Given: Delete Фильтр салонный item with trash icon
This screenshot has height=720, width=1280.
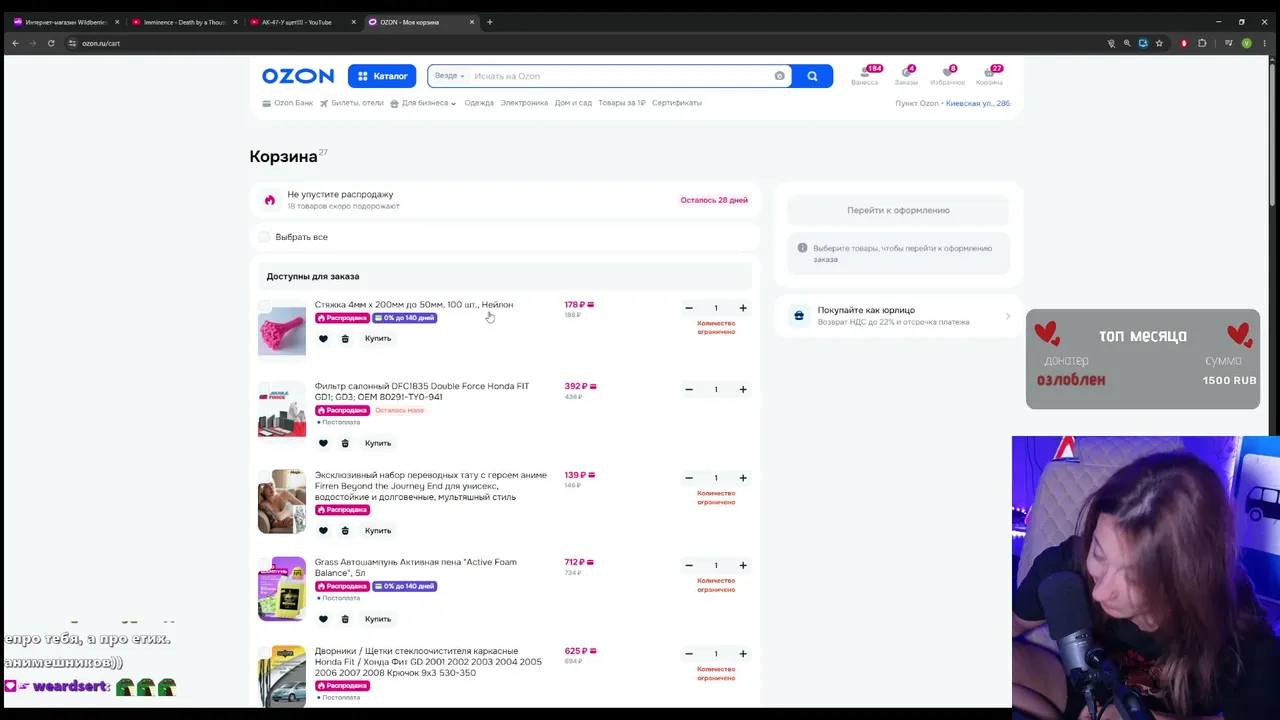Looking at the screenshot, I should 345,443.
